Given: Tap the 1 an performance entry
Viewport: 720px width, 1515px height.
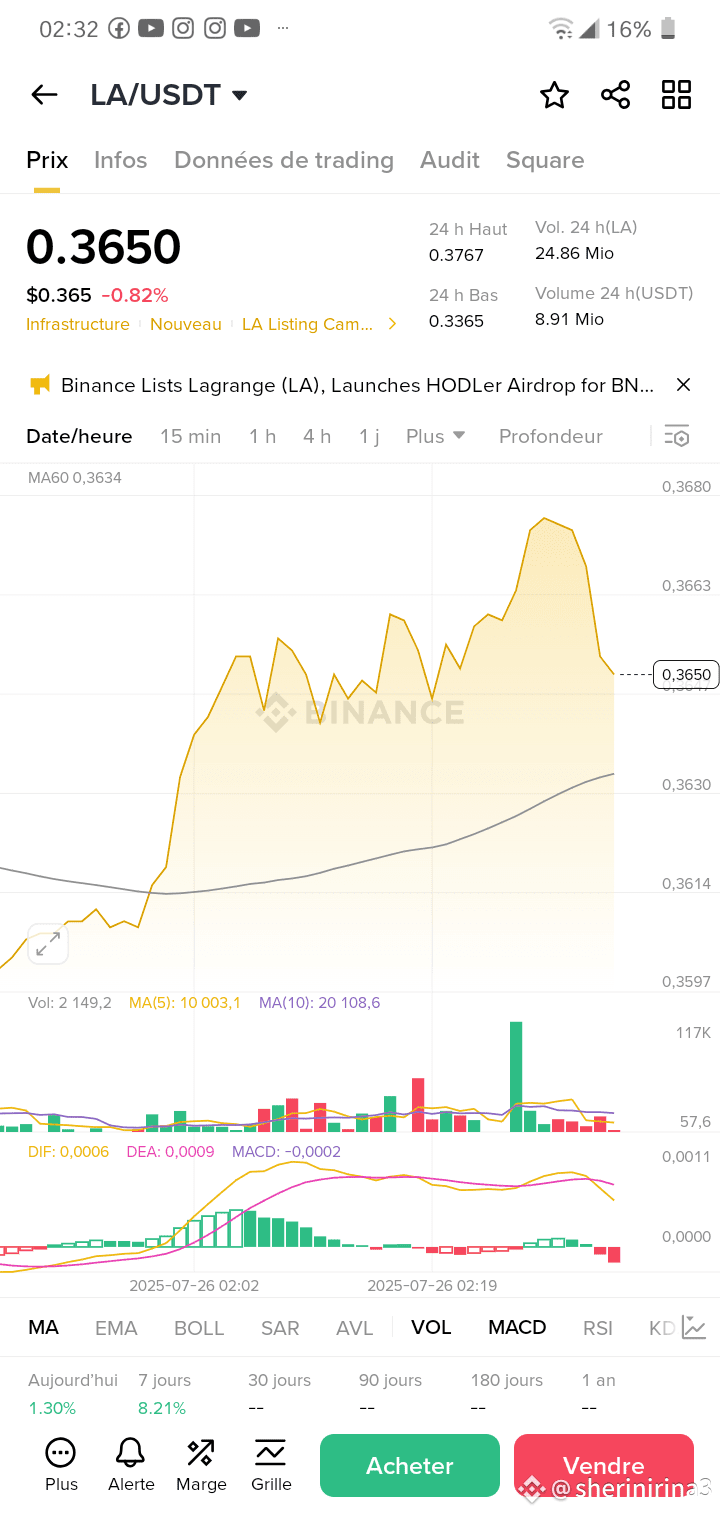Looking at the screenshot, I should coord(599,1394).
